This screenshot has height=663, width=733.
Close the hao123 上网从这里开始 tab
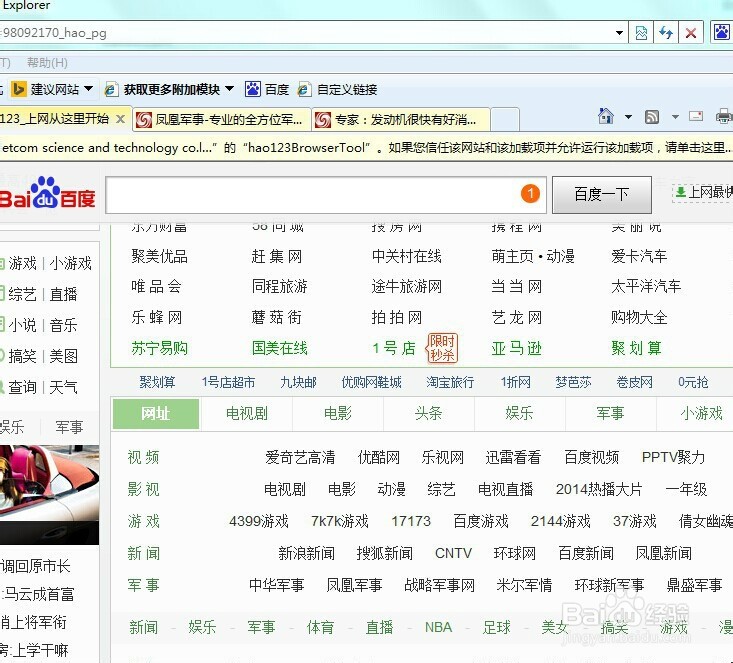click(x=120, y=119)
